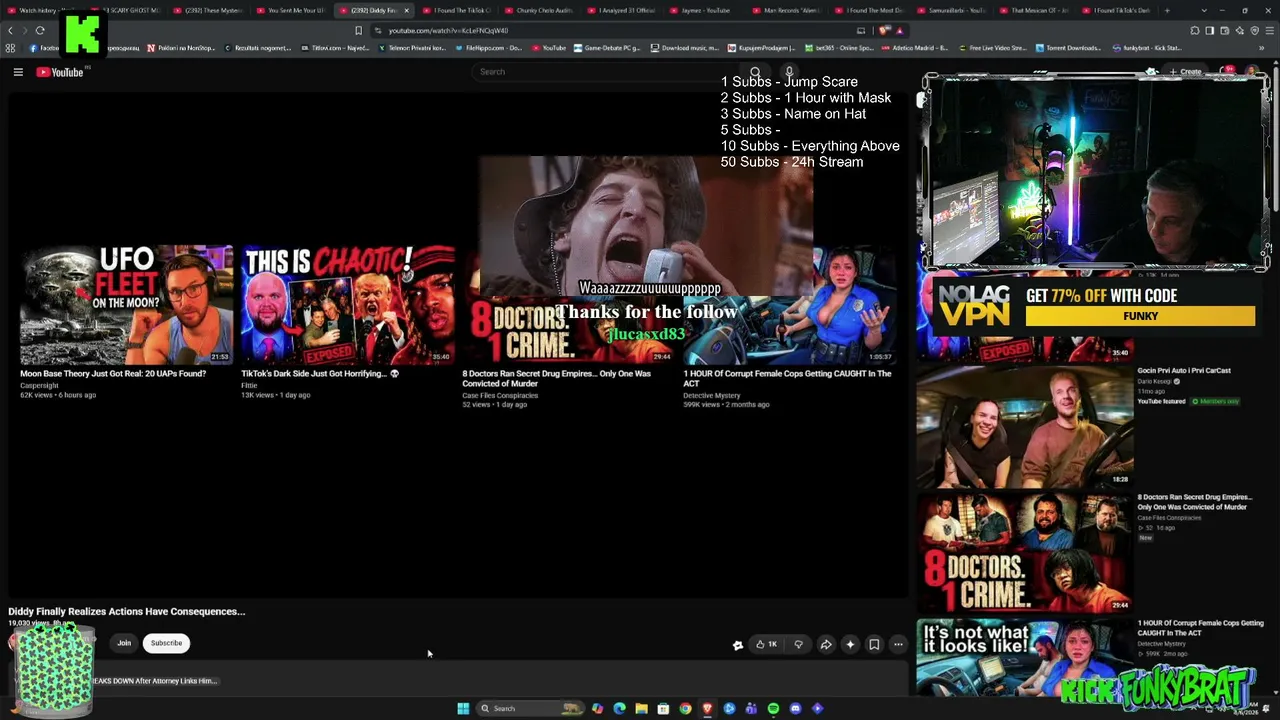
Task: Open 'TikTok's Dark Side Just Got Horrifying' title
Action: pos(320,374)
